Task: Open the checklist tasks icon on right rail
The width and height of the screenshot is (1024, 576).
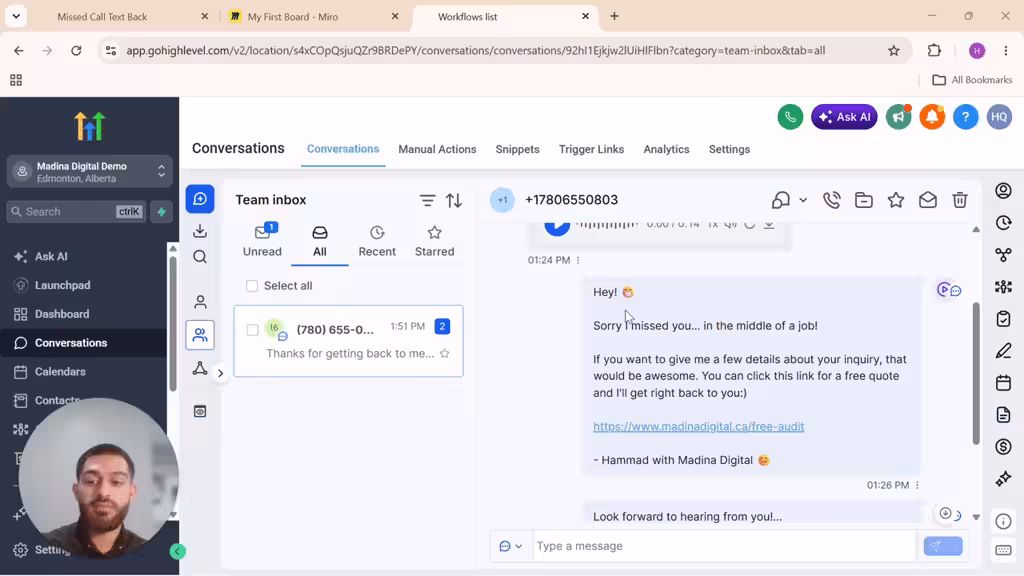Action: click(1004, 319)
